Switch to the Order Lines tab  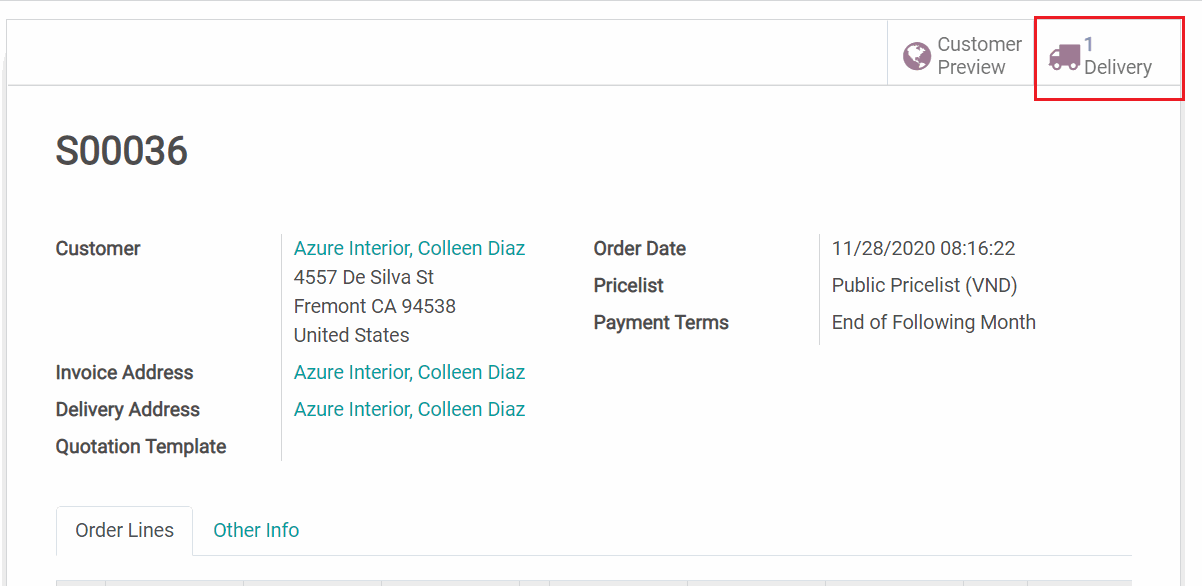click(x=125, y=530)
